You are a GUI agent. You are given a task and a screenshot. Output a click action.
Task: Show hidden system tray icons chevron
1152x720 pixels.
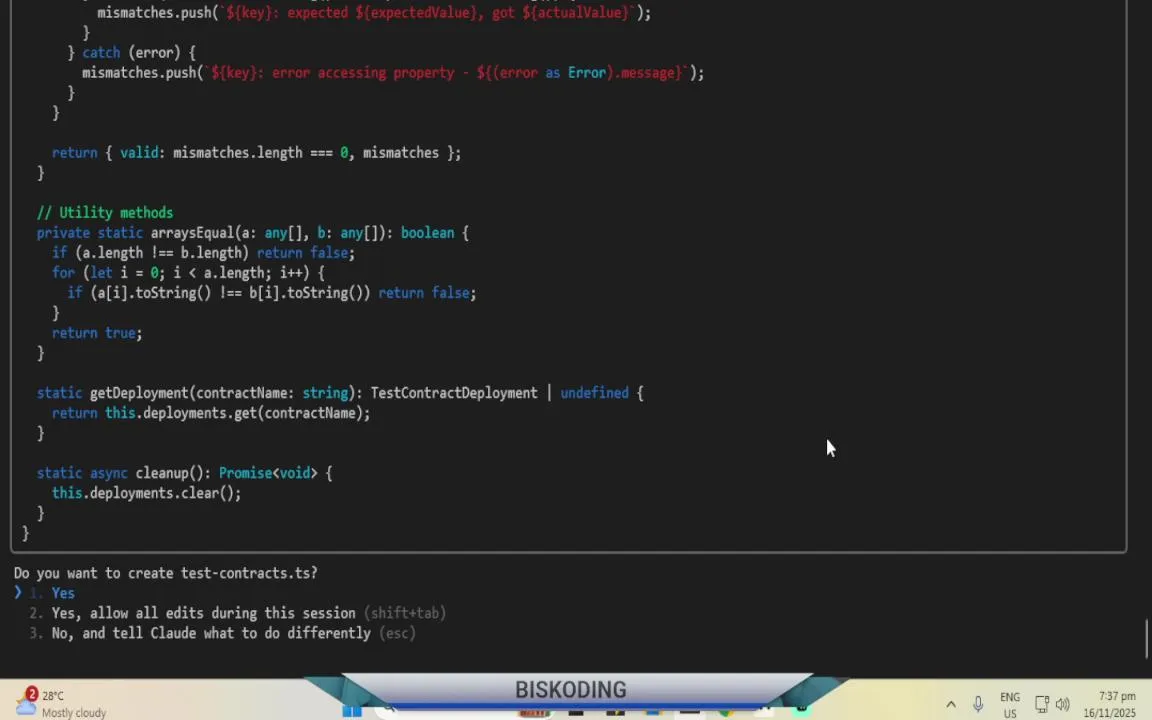951,704
